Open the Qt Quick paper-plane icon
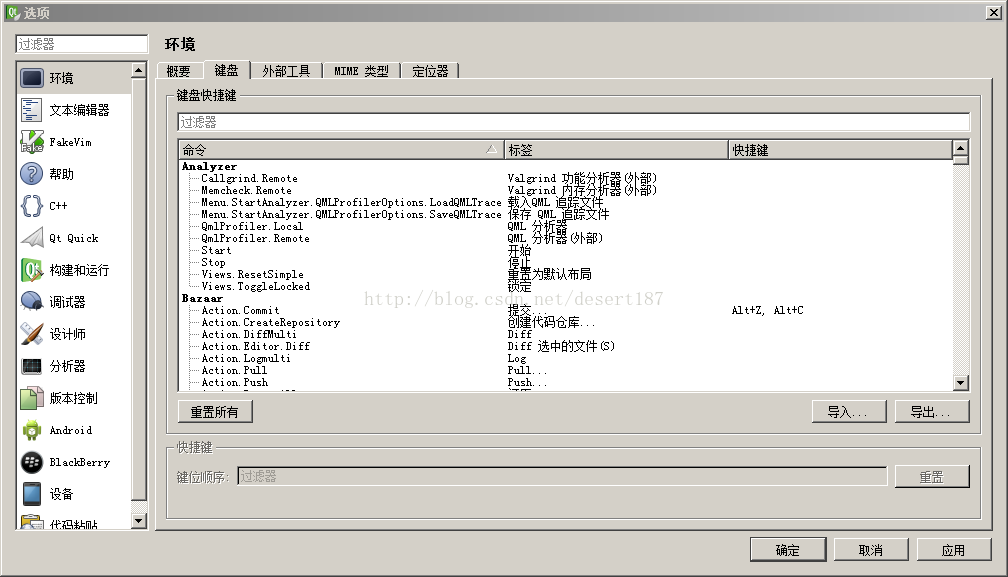 (x=32, y=238)
